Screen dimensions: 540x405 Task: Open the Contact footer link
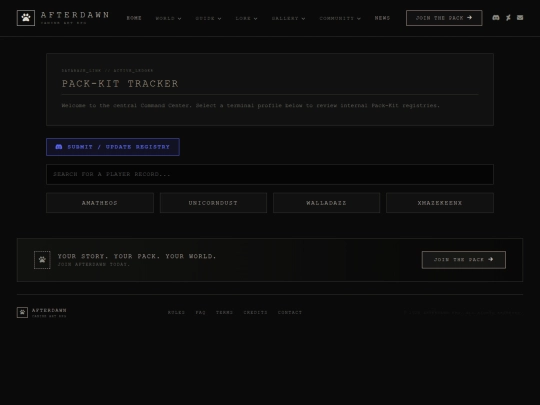tap(290, 312)
